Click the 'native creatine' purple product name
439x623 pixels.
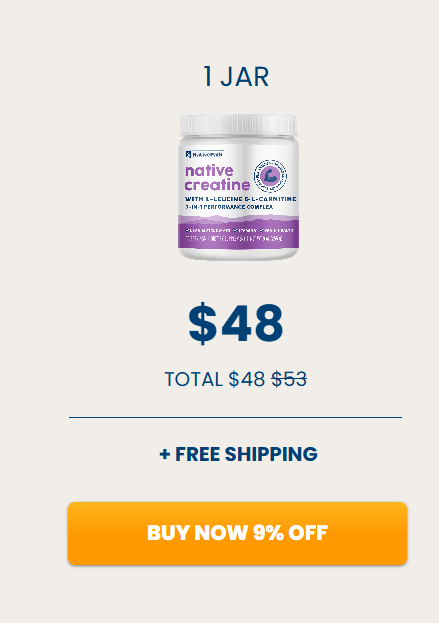pos(217,178)
